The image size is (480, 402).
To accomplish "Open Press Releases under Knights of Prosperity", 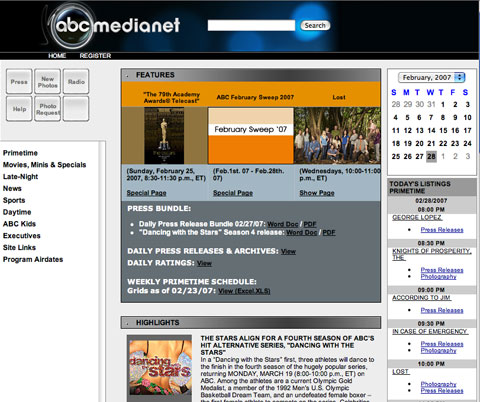I will tap(442, 270).
